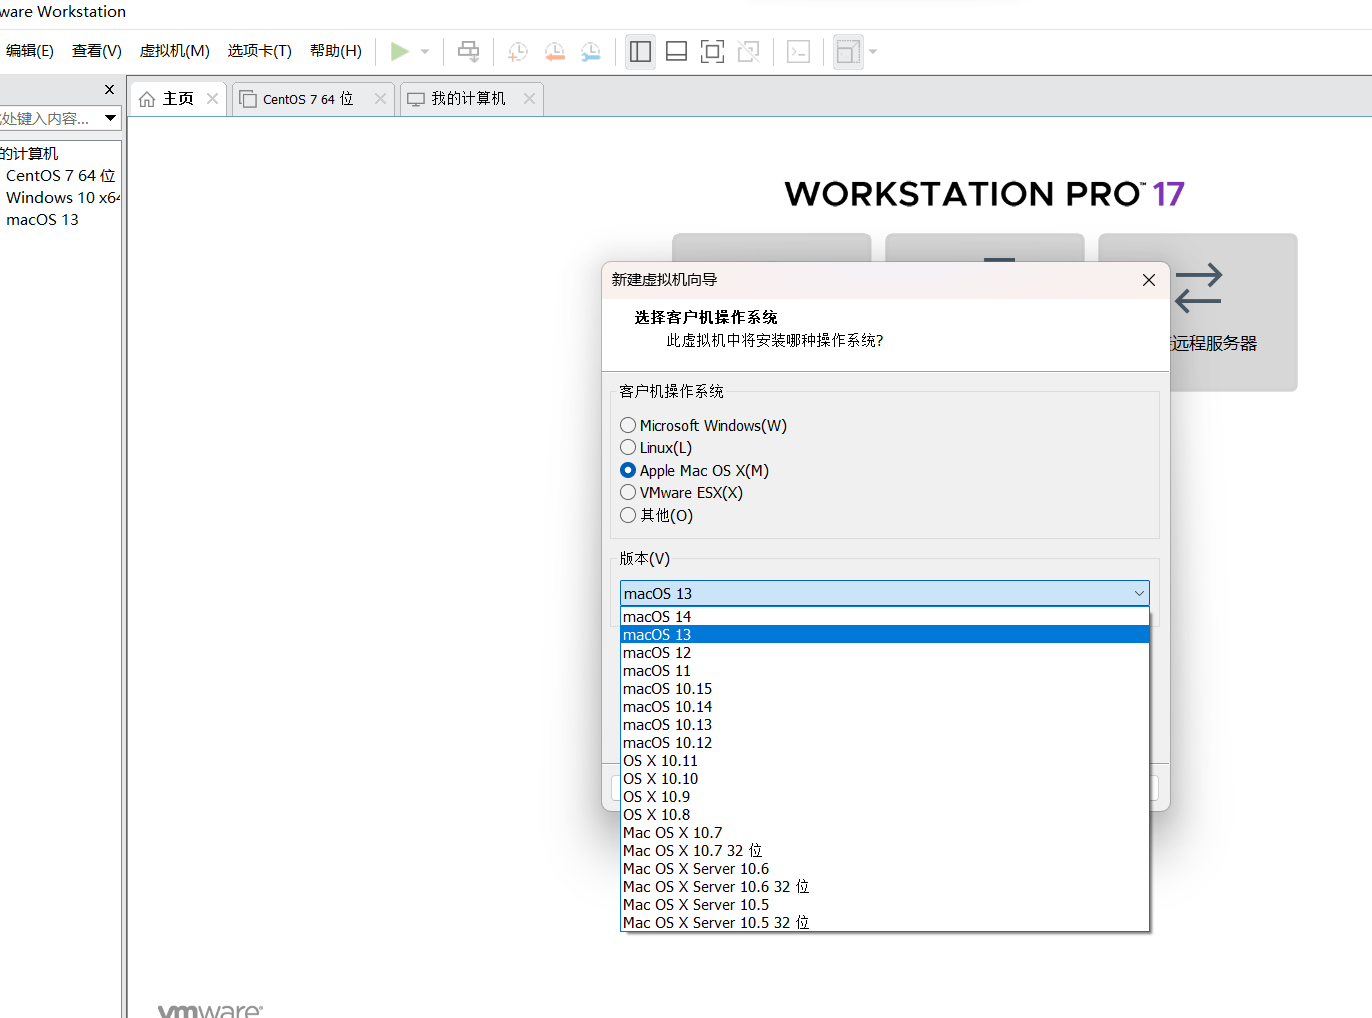Click the send Ctrl+Alt+Del toolbar icon
Viewport: 1372px width, 1018px height.
pos(468,51)
